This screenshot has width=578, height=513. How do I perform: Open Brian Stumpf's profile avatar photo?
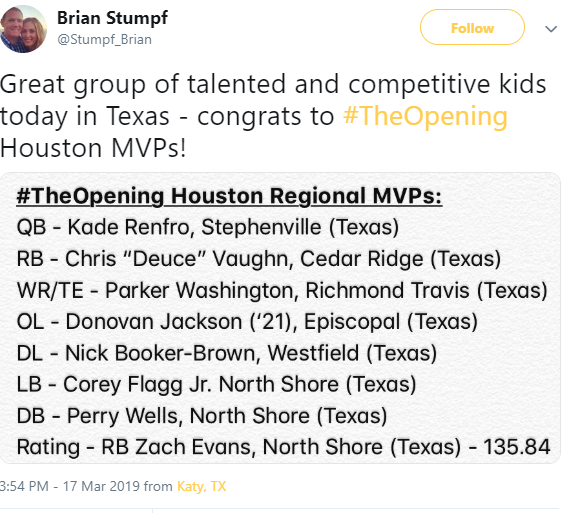pos(23,29)
